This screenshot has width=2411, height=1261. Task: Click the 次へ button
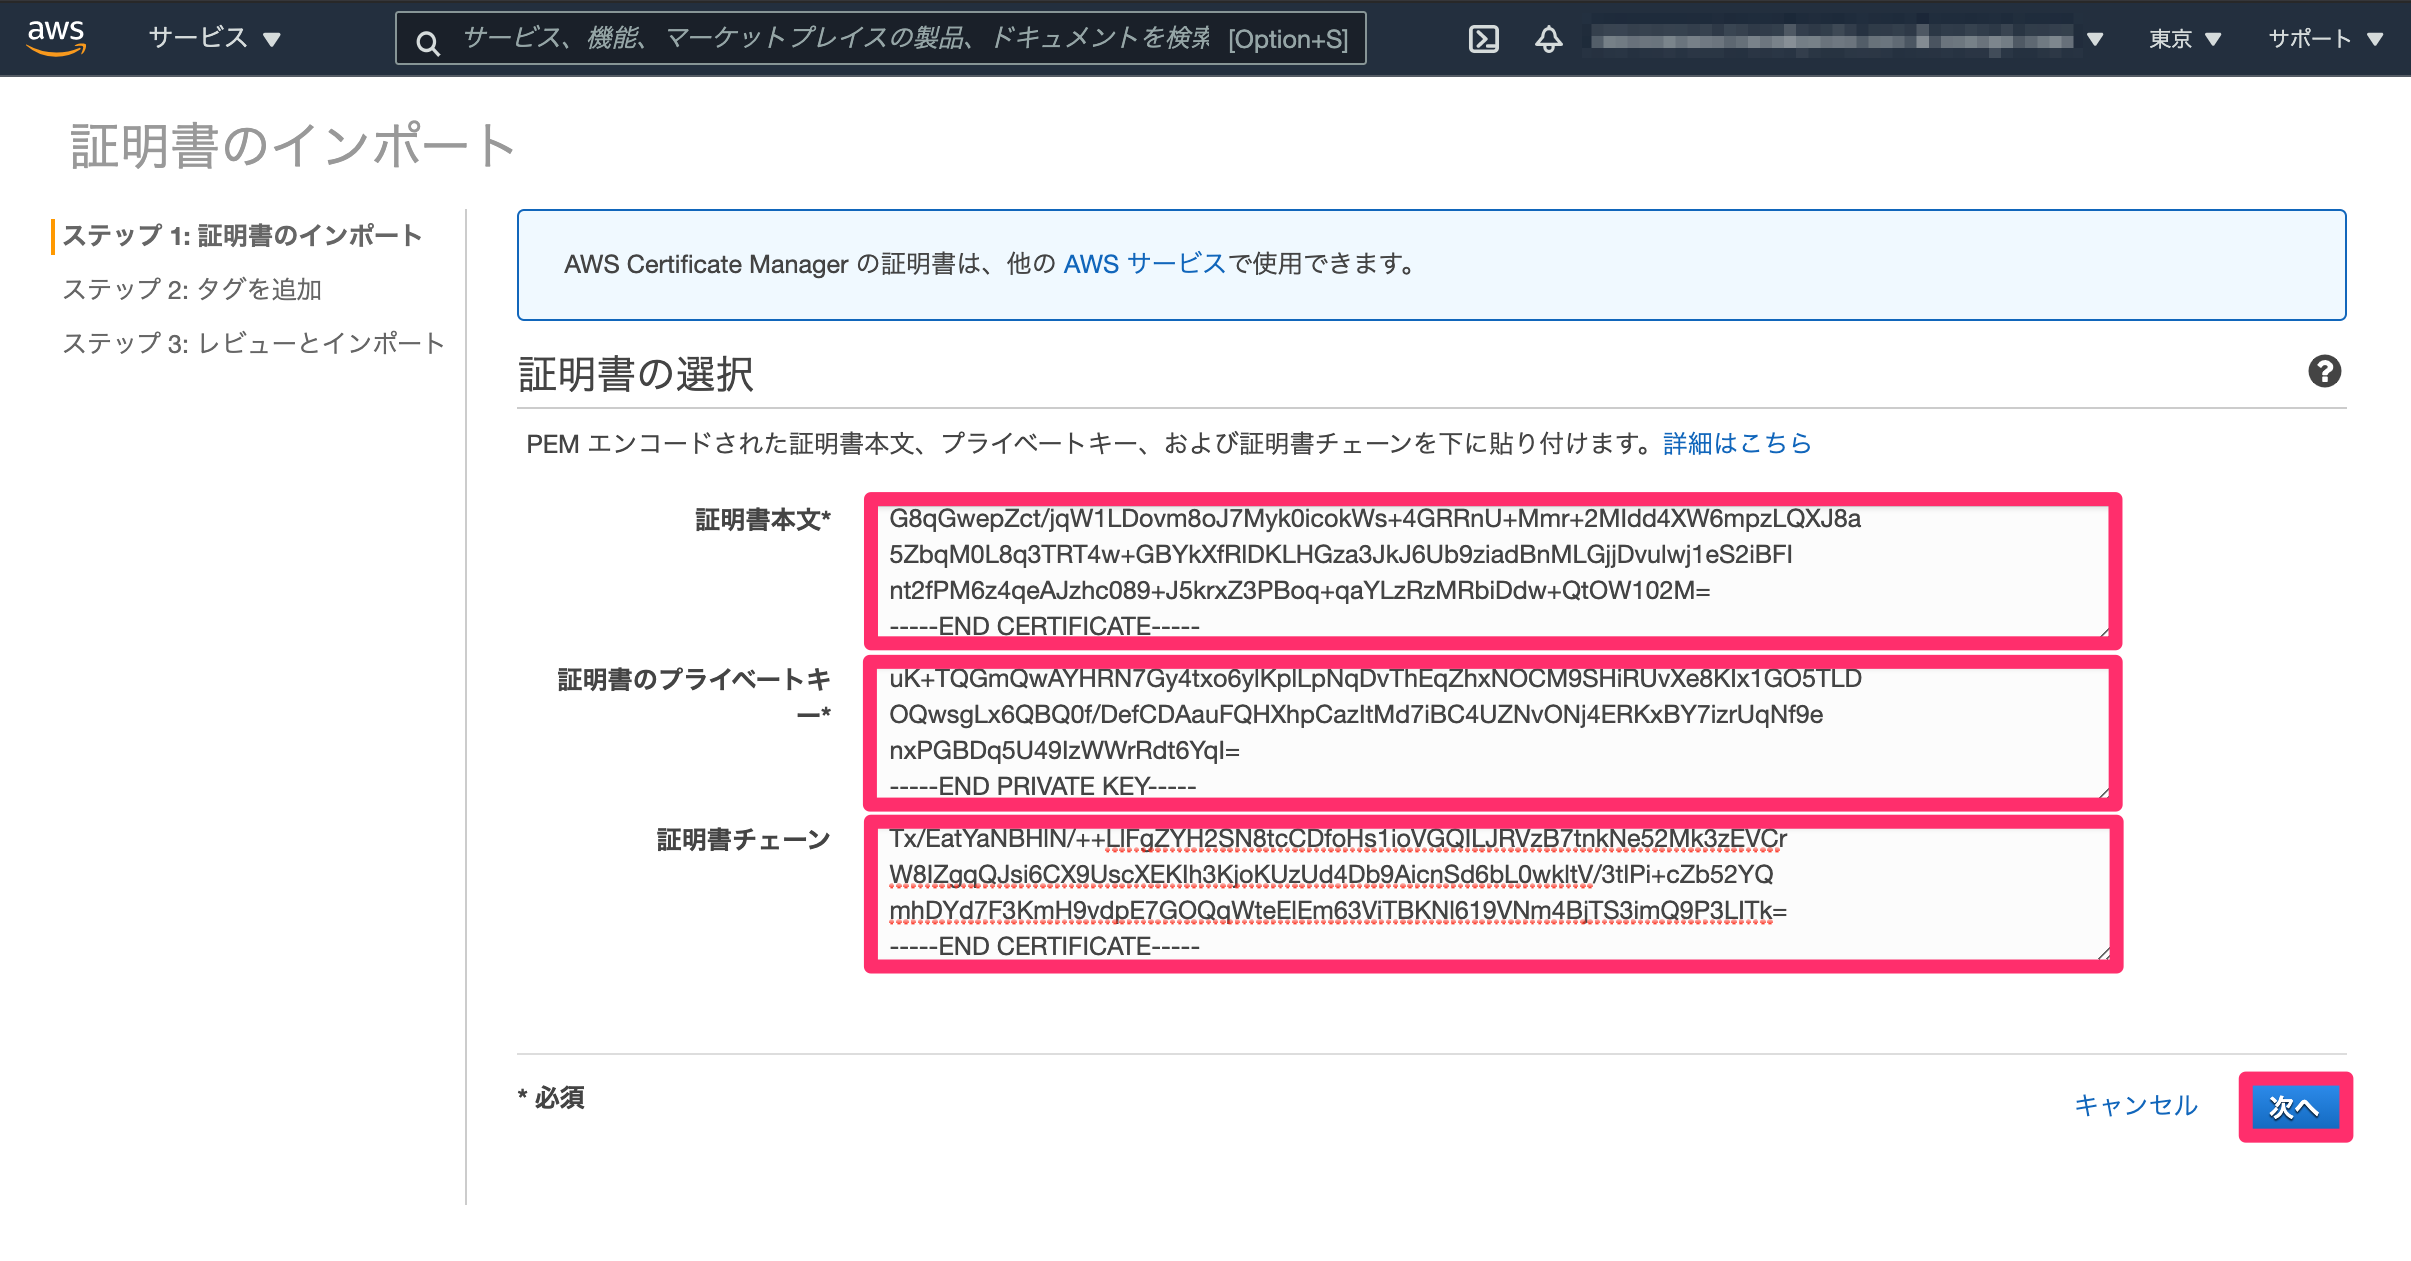click(2295, 1107)
